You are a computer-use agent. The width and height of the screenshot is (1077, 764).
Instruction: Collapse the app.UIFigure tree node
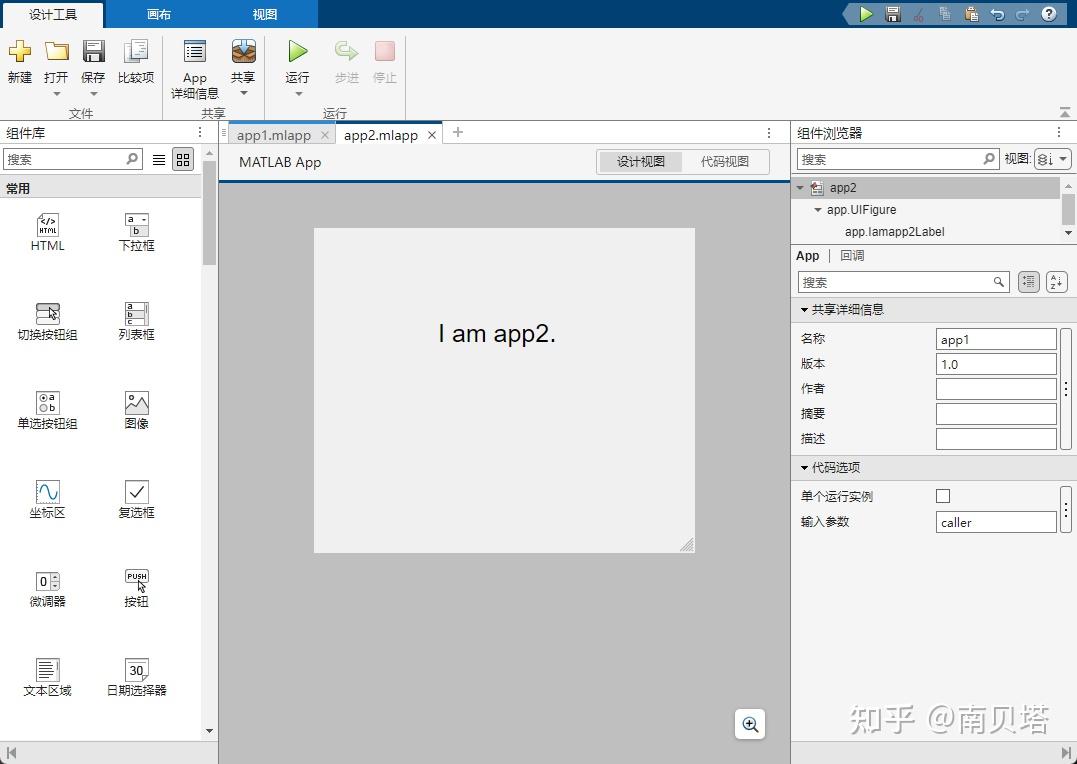pyautogui.click(x=817, y=209)
